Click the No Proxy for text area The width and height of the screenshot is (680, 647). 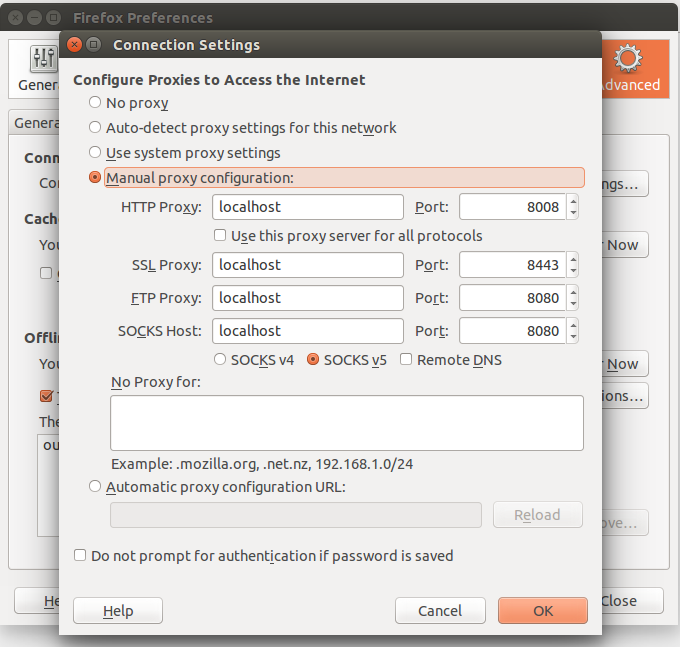[x=347, y=423]
